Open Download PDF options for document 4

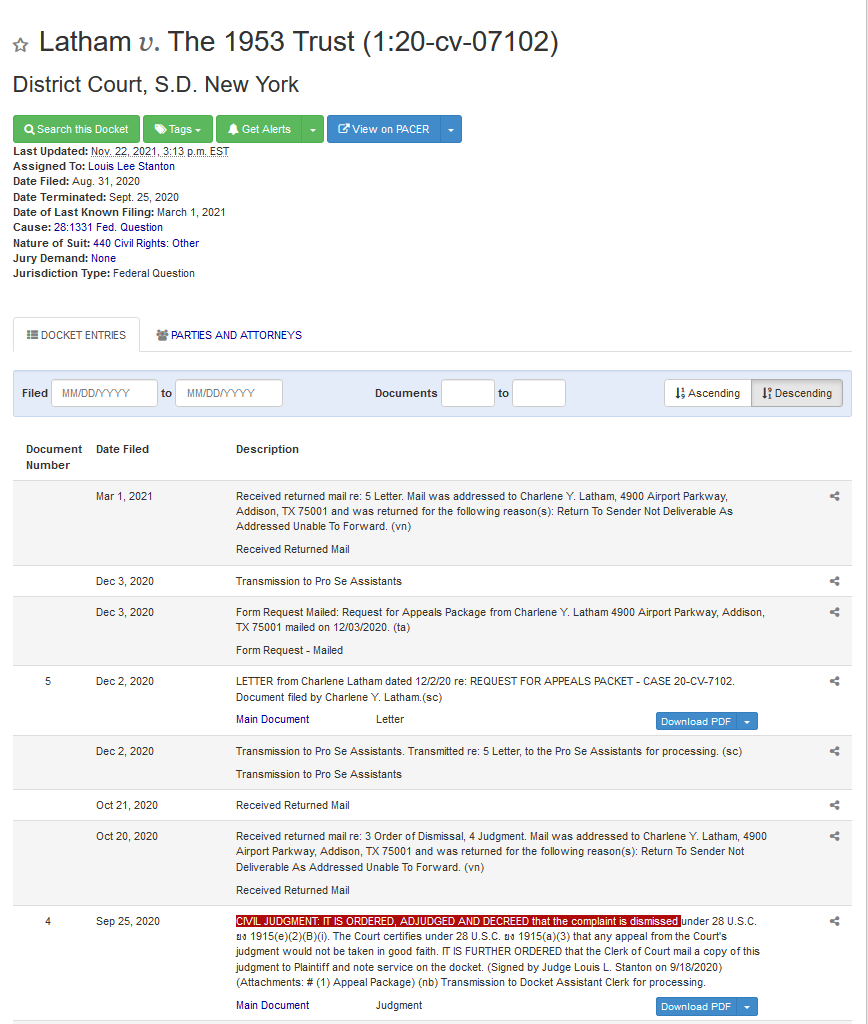[747, 1006]
